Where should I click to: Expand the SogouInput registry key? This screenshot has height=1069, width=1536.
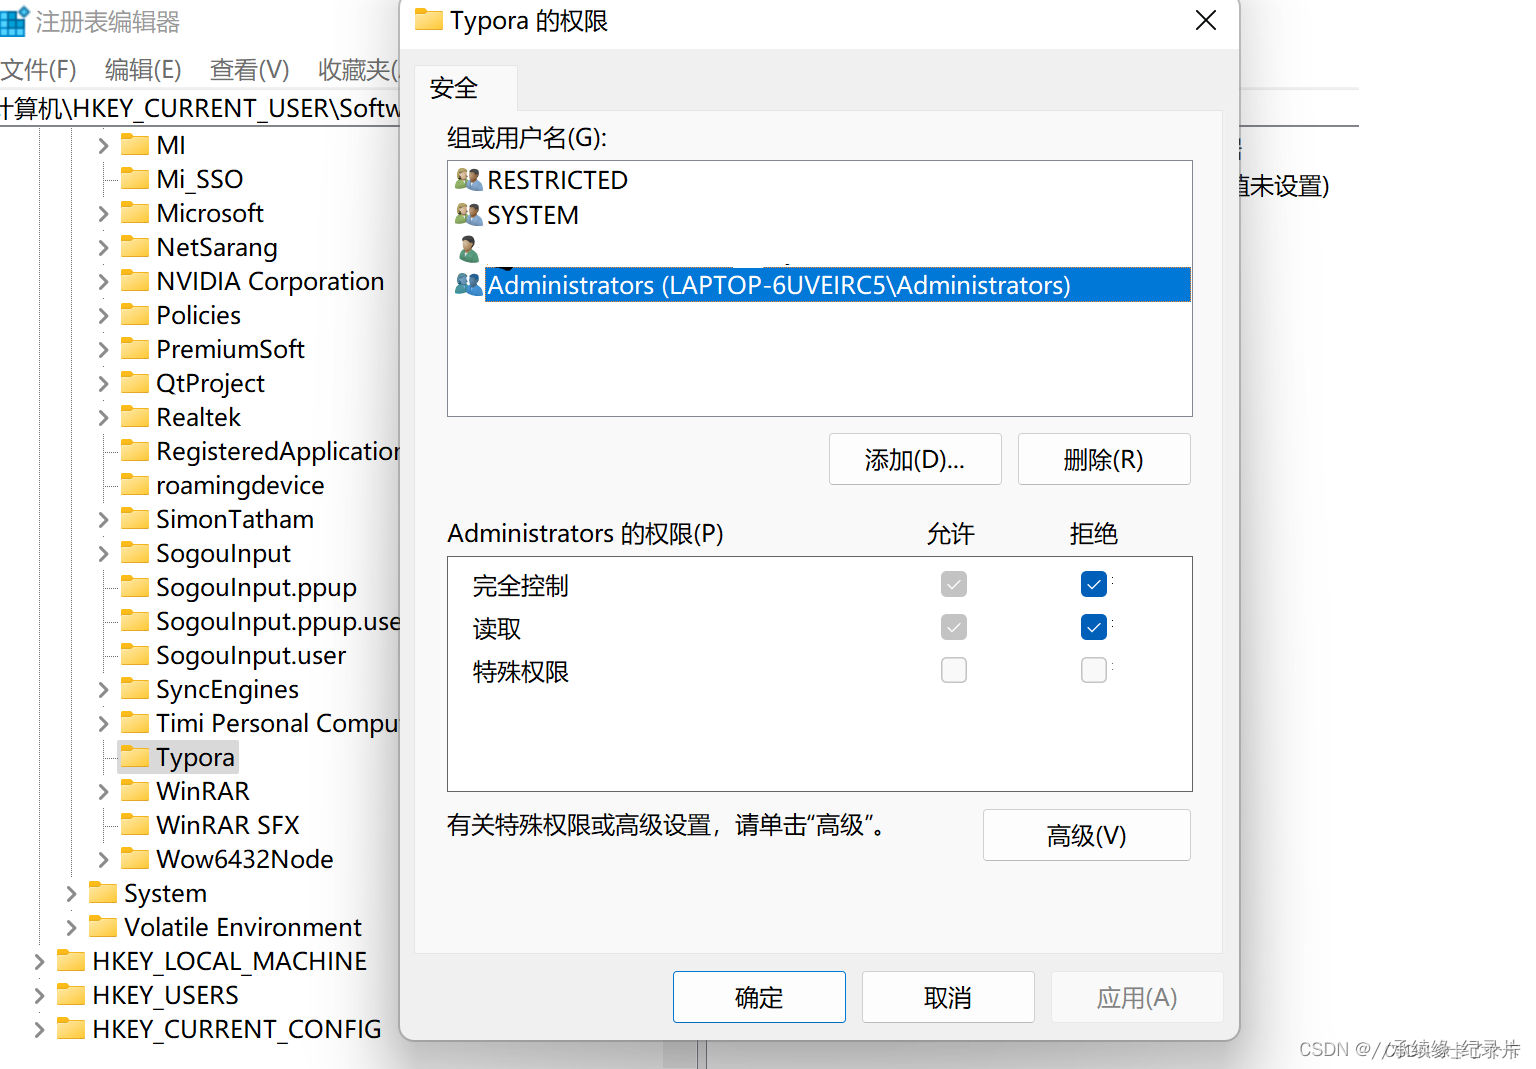pos(103,553)
